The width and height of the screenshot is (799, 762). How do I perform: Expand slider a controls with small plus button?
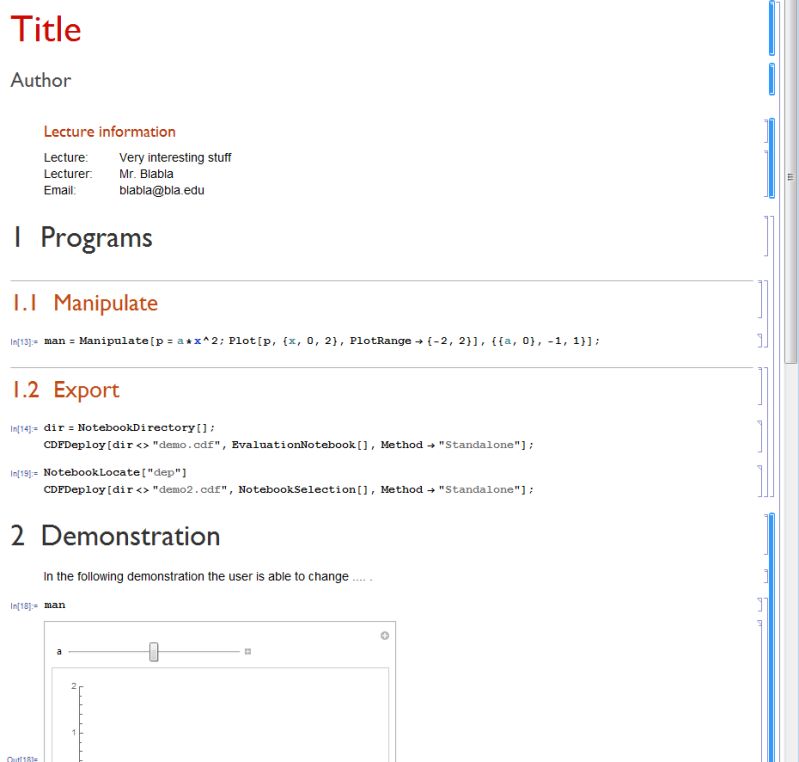(x=248, y=651)
